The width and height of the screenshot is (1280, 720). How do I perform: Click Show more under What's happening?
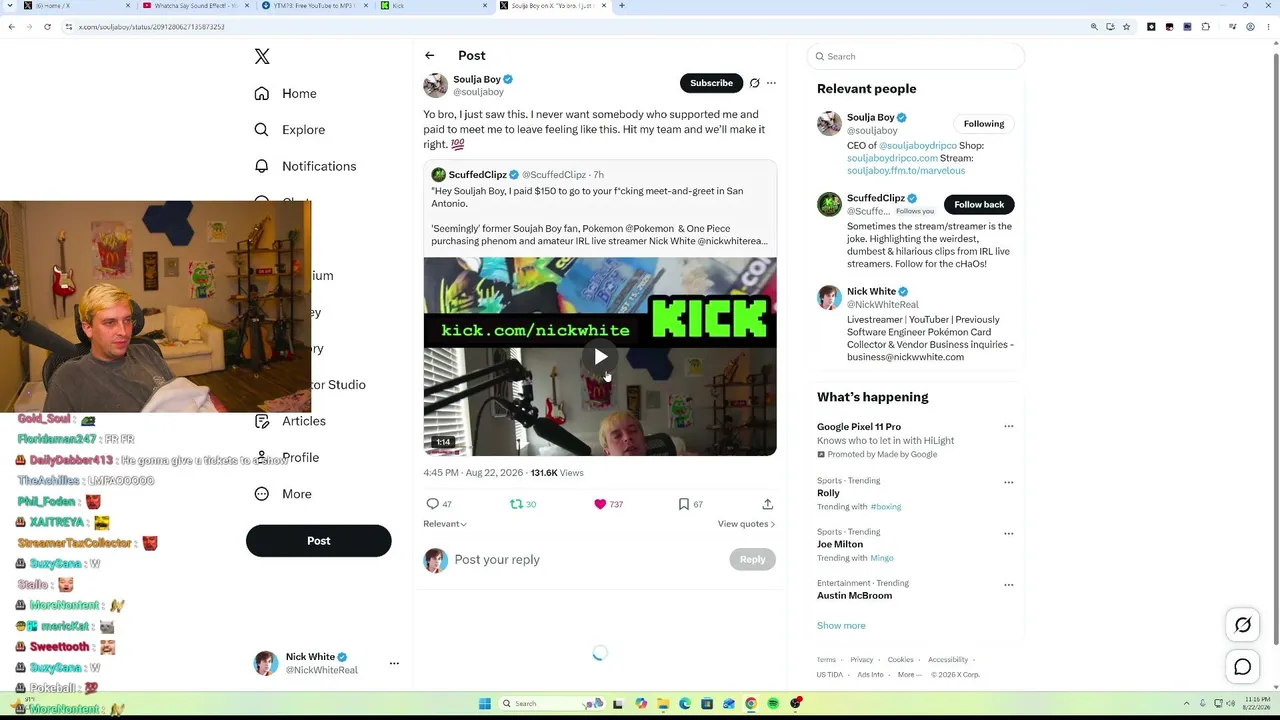point(841,626)
